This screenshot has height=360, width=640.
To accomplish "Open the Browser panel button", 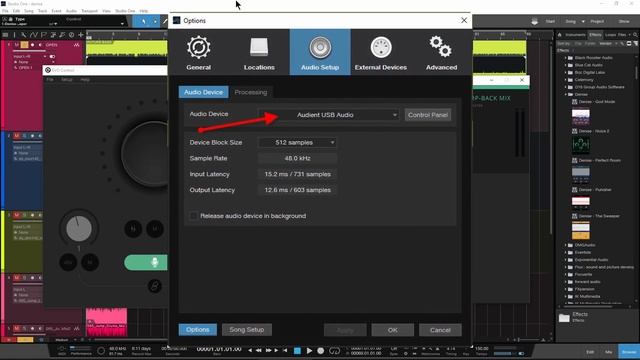I will 629,352.
